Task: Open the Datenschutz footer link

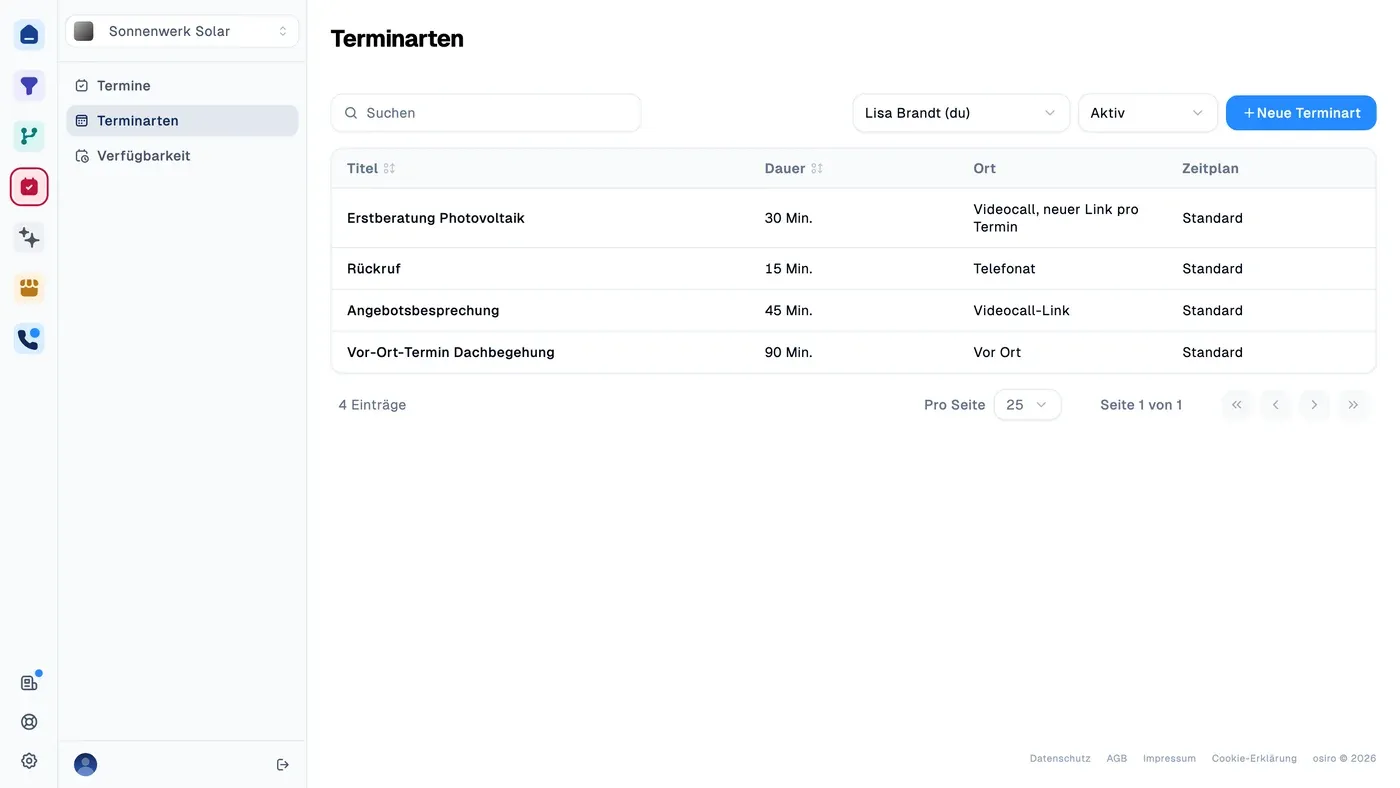Action: click(x=1060, y=759)
